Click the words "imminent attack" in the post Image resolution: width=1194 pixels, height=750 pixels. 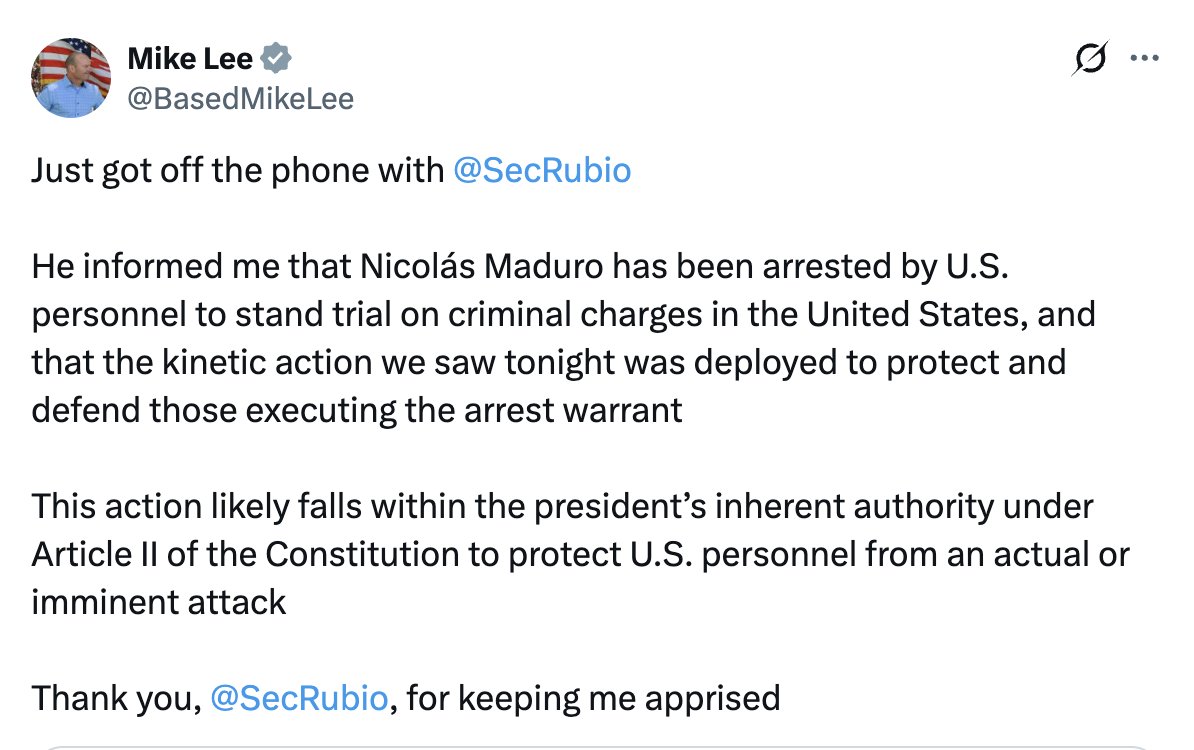[159, 601]
